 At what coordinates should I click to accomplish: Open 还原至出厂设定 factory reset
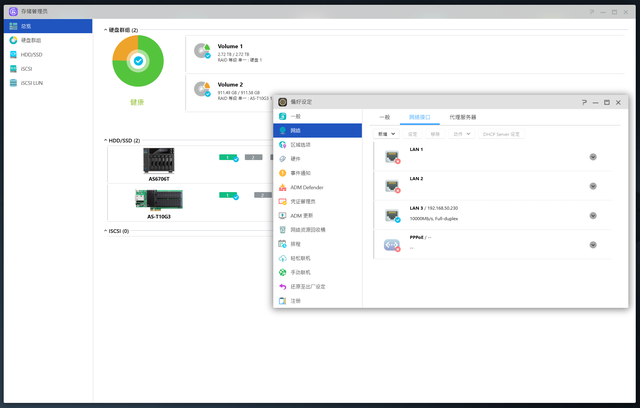[308, 286]
